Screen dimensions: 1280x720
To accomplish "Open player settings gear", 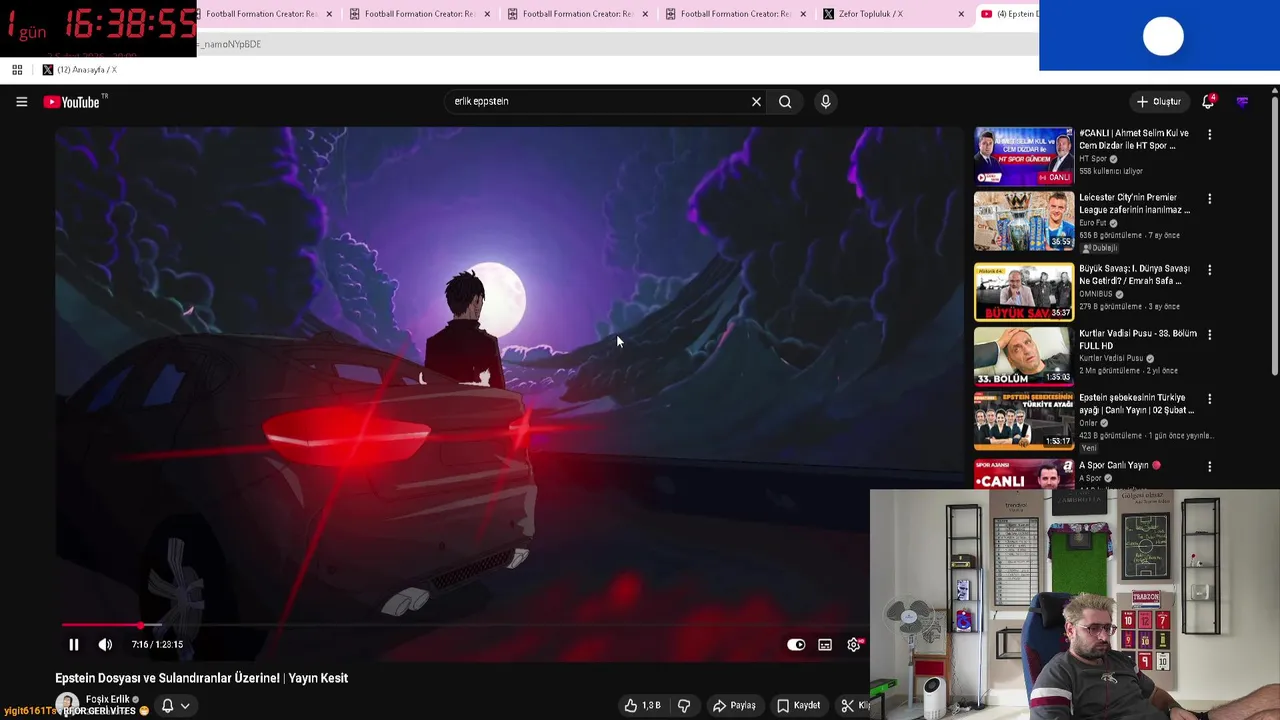I will click(x=854, y=645).
